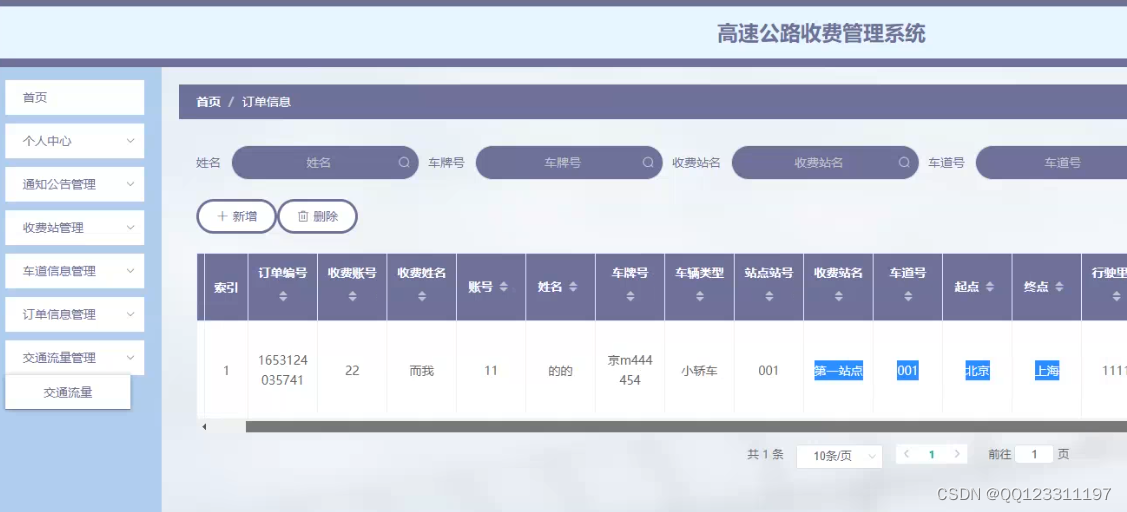Image resolution: width=1127 pixels, height=512 pixels.
Task: Click the 索引 column header
Action: coord(226,288)
